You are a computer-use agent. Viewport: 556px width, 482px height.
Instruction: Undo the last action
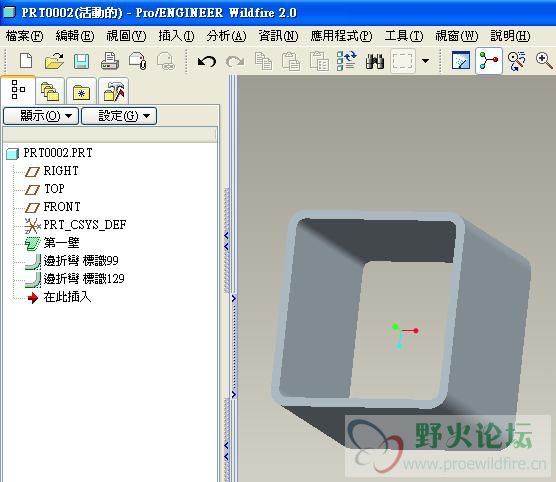point(207,61)
